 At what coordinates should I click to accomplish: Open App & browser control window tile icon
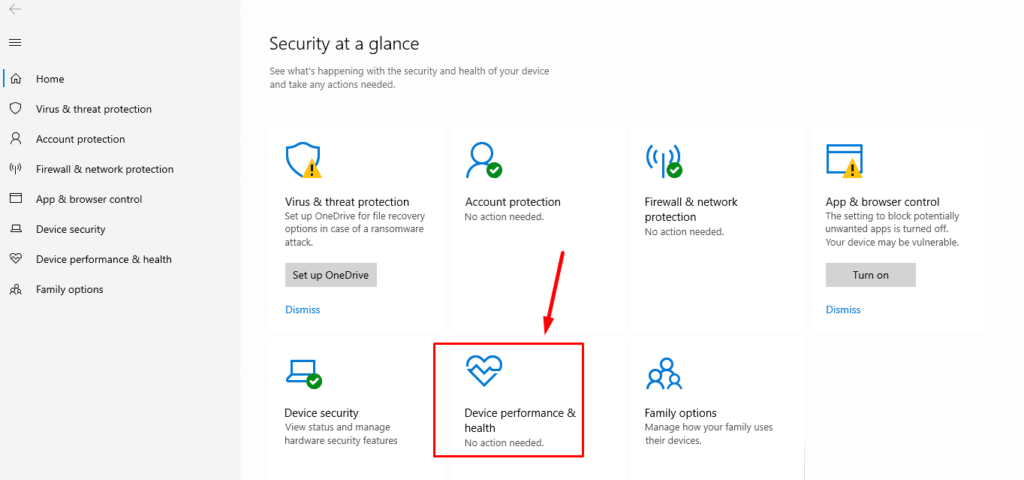click(x=844, y=160)
